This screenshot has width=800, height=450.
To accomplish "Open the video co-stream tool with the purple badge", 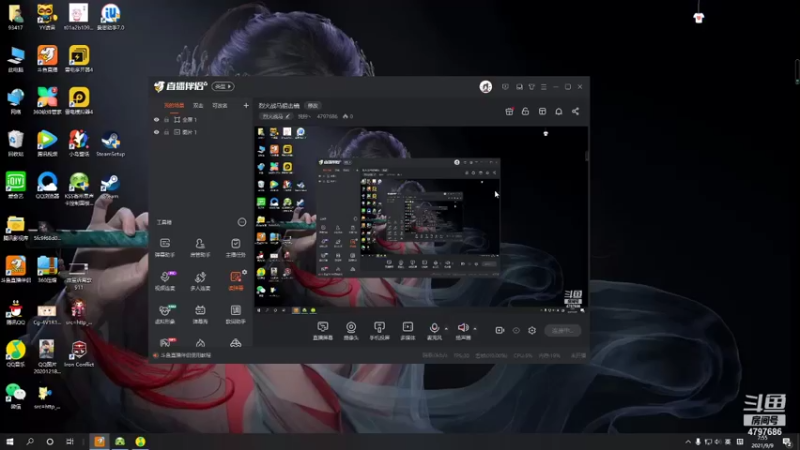I will click(165, 281).
